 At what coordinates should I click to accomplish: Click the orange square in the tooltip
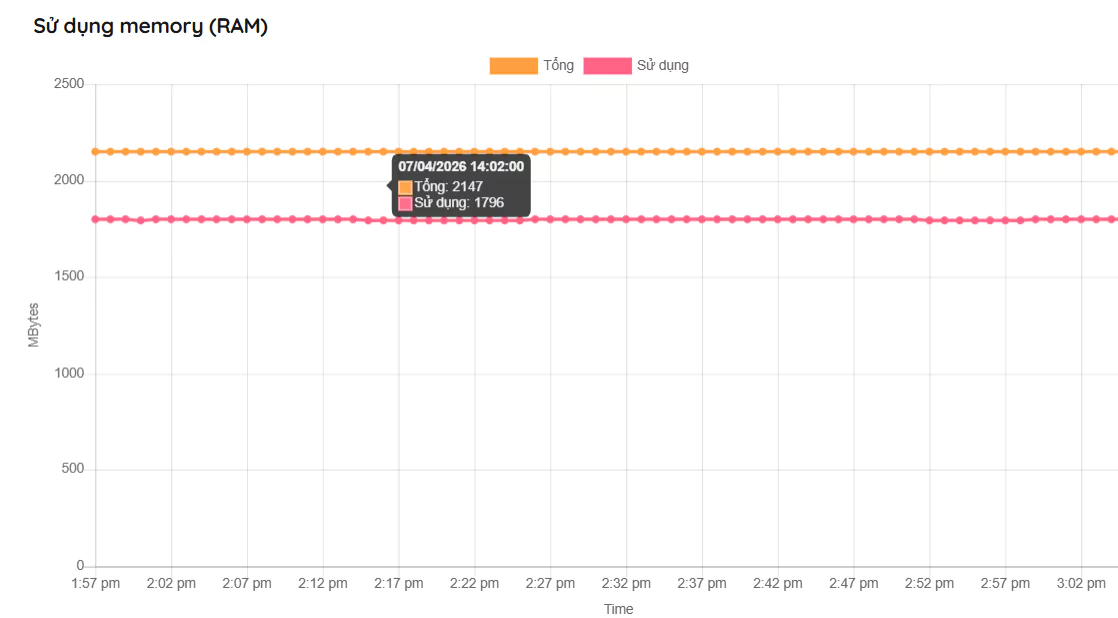click(405, 187)
